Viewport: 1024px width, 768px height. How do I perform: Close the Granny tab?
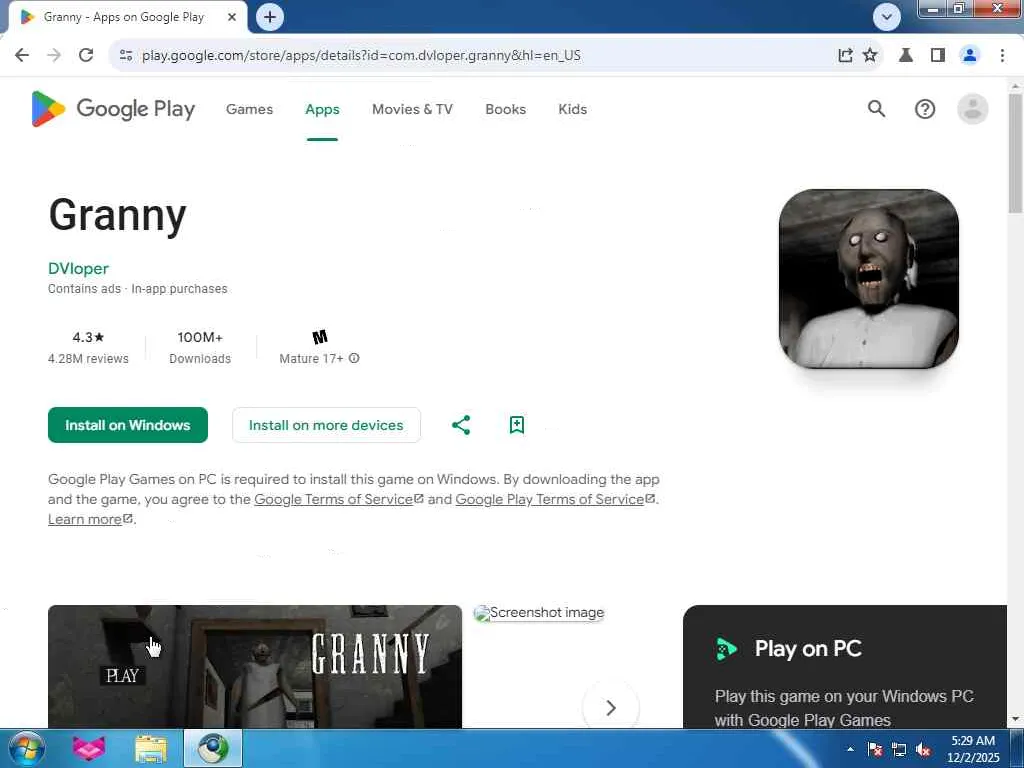point(232,17)
